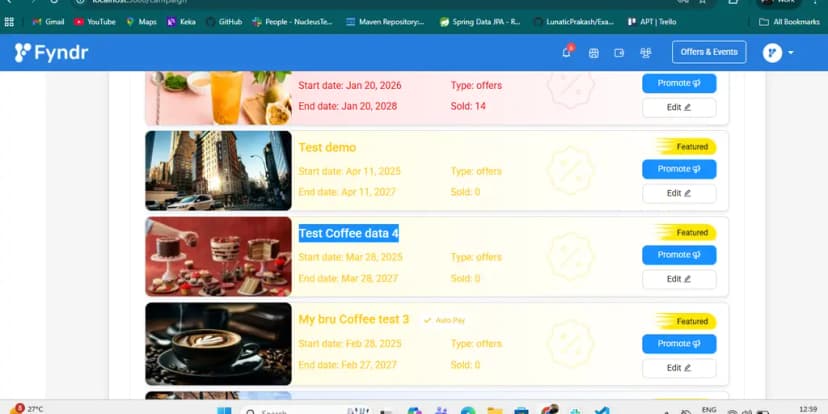Open the Gmail bookmark
The width and height of the screenshot is (828, 414).
49,22
